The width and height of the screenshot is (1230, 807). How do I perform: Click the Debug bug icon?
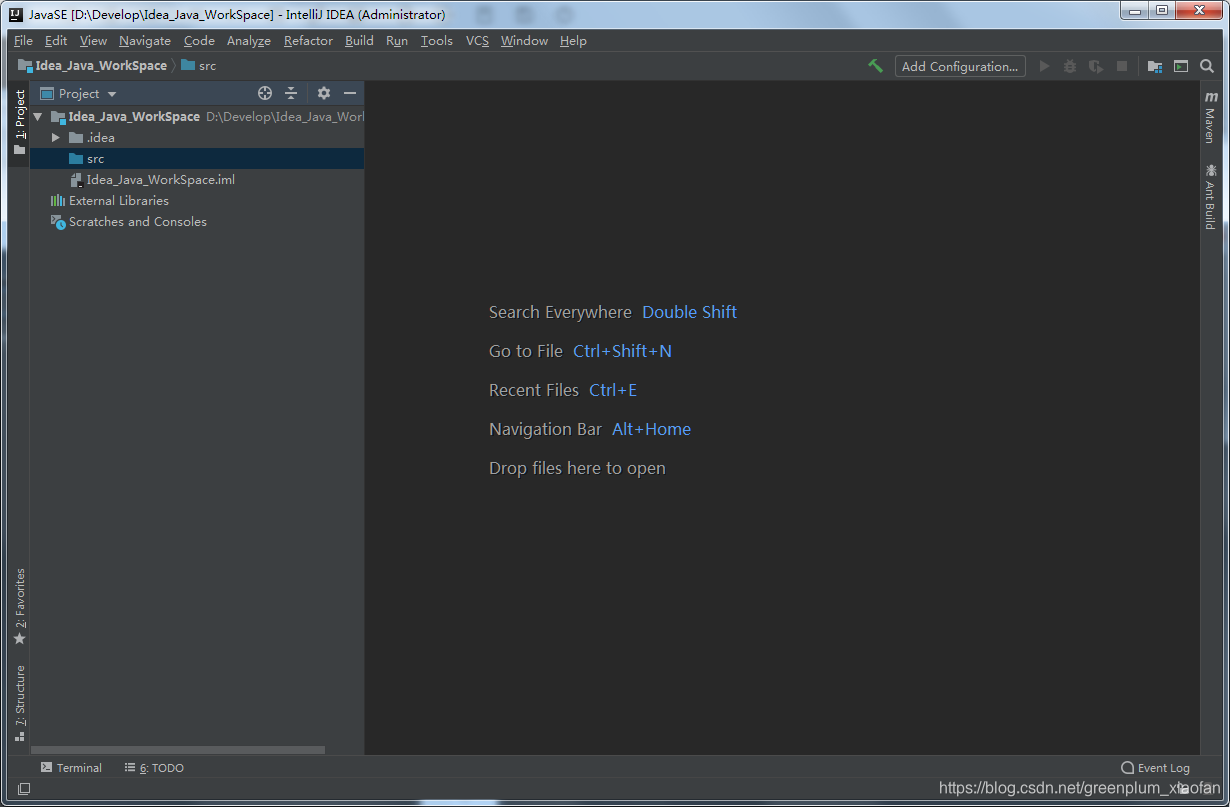[1070, 66]
